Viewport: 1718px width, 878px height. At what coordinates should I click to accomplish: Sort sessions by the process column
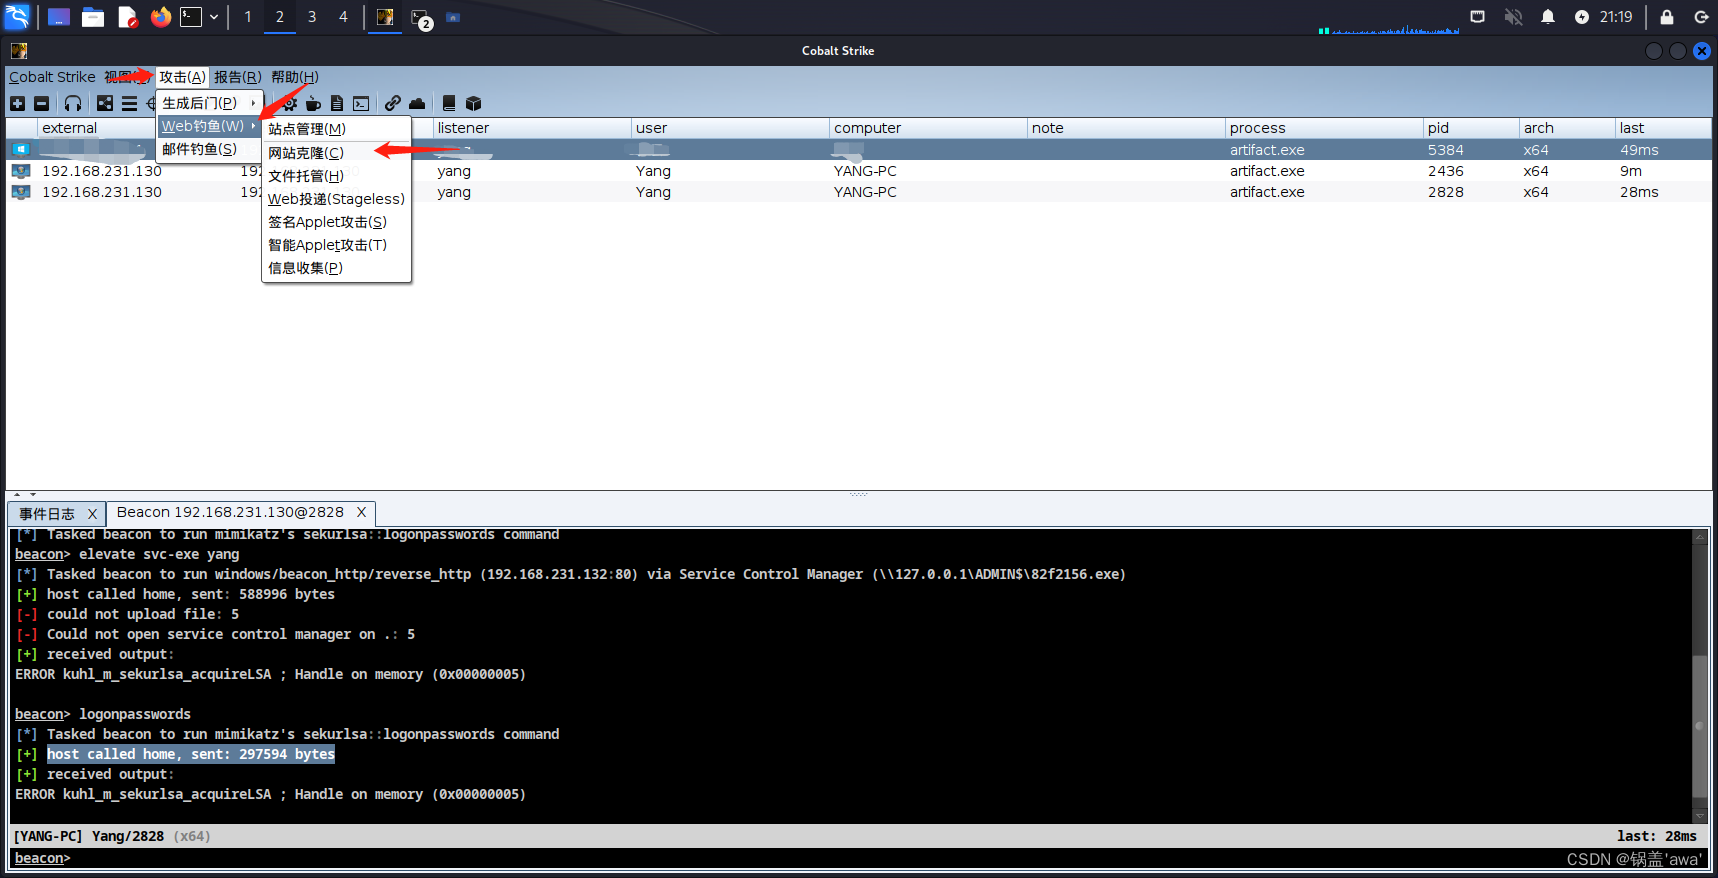(x=1324, y=128)
